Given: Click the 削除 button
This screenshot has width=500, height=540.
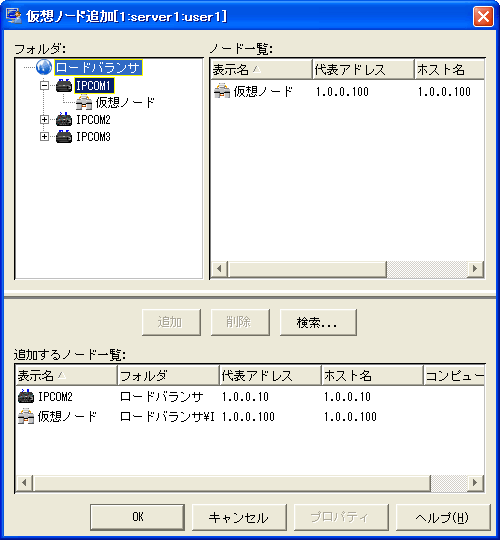Looking at the screenshot, I should click(240, 322).
